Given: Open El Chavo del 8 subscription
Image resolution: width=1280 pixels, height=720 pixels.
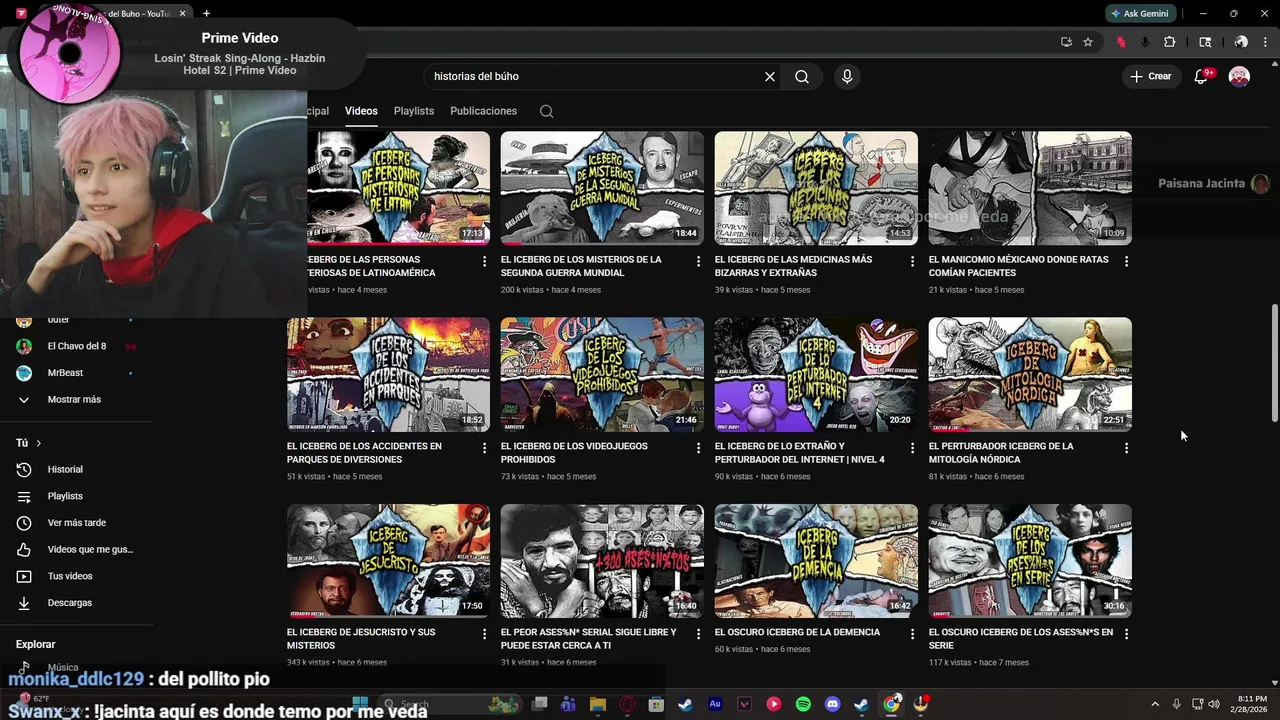Looking at the screenshot, I should 76,346.
